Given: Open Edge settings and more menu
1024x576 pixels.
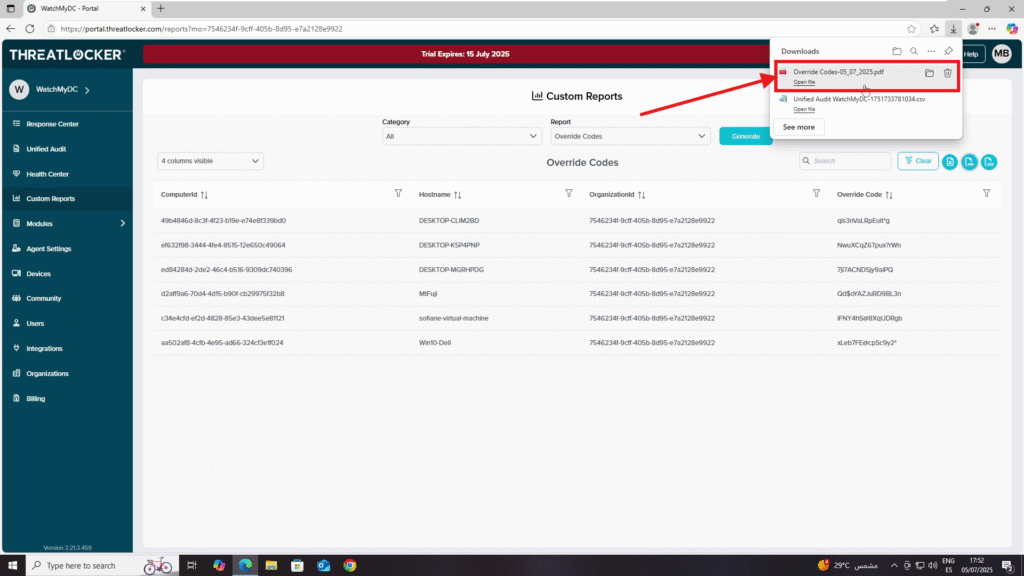Looking at the screenshot, I should tap(992, 29).
